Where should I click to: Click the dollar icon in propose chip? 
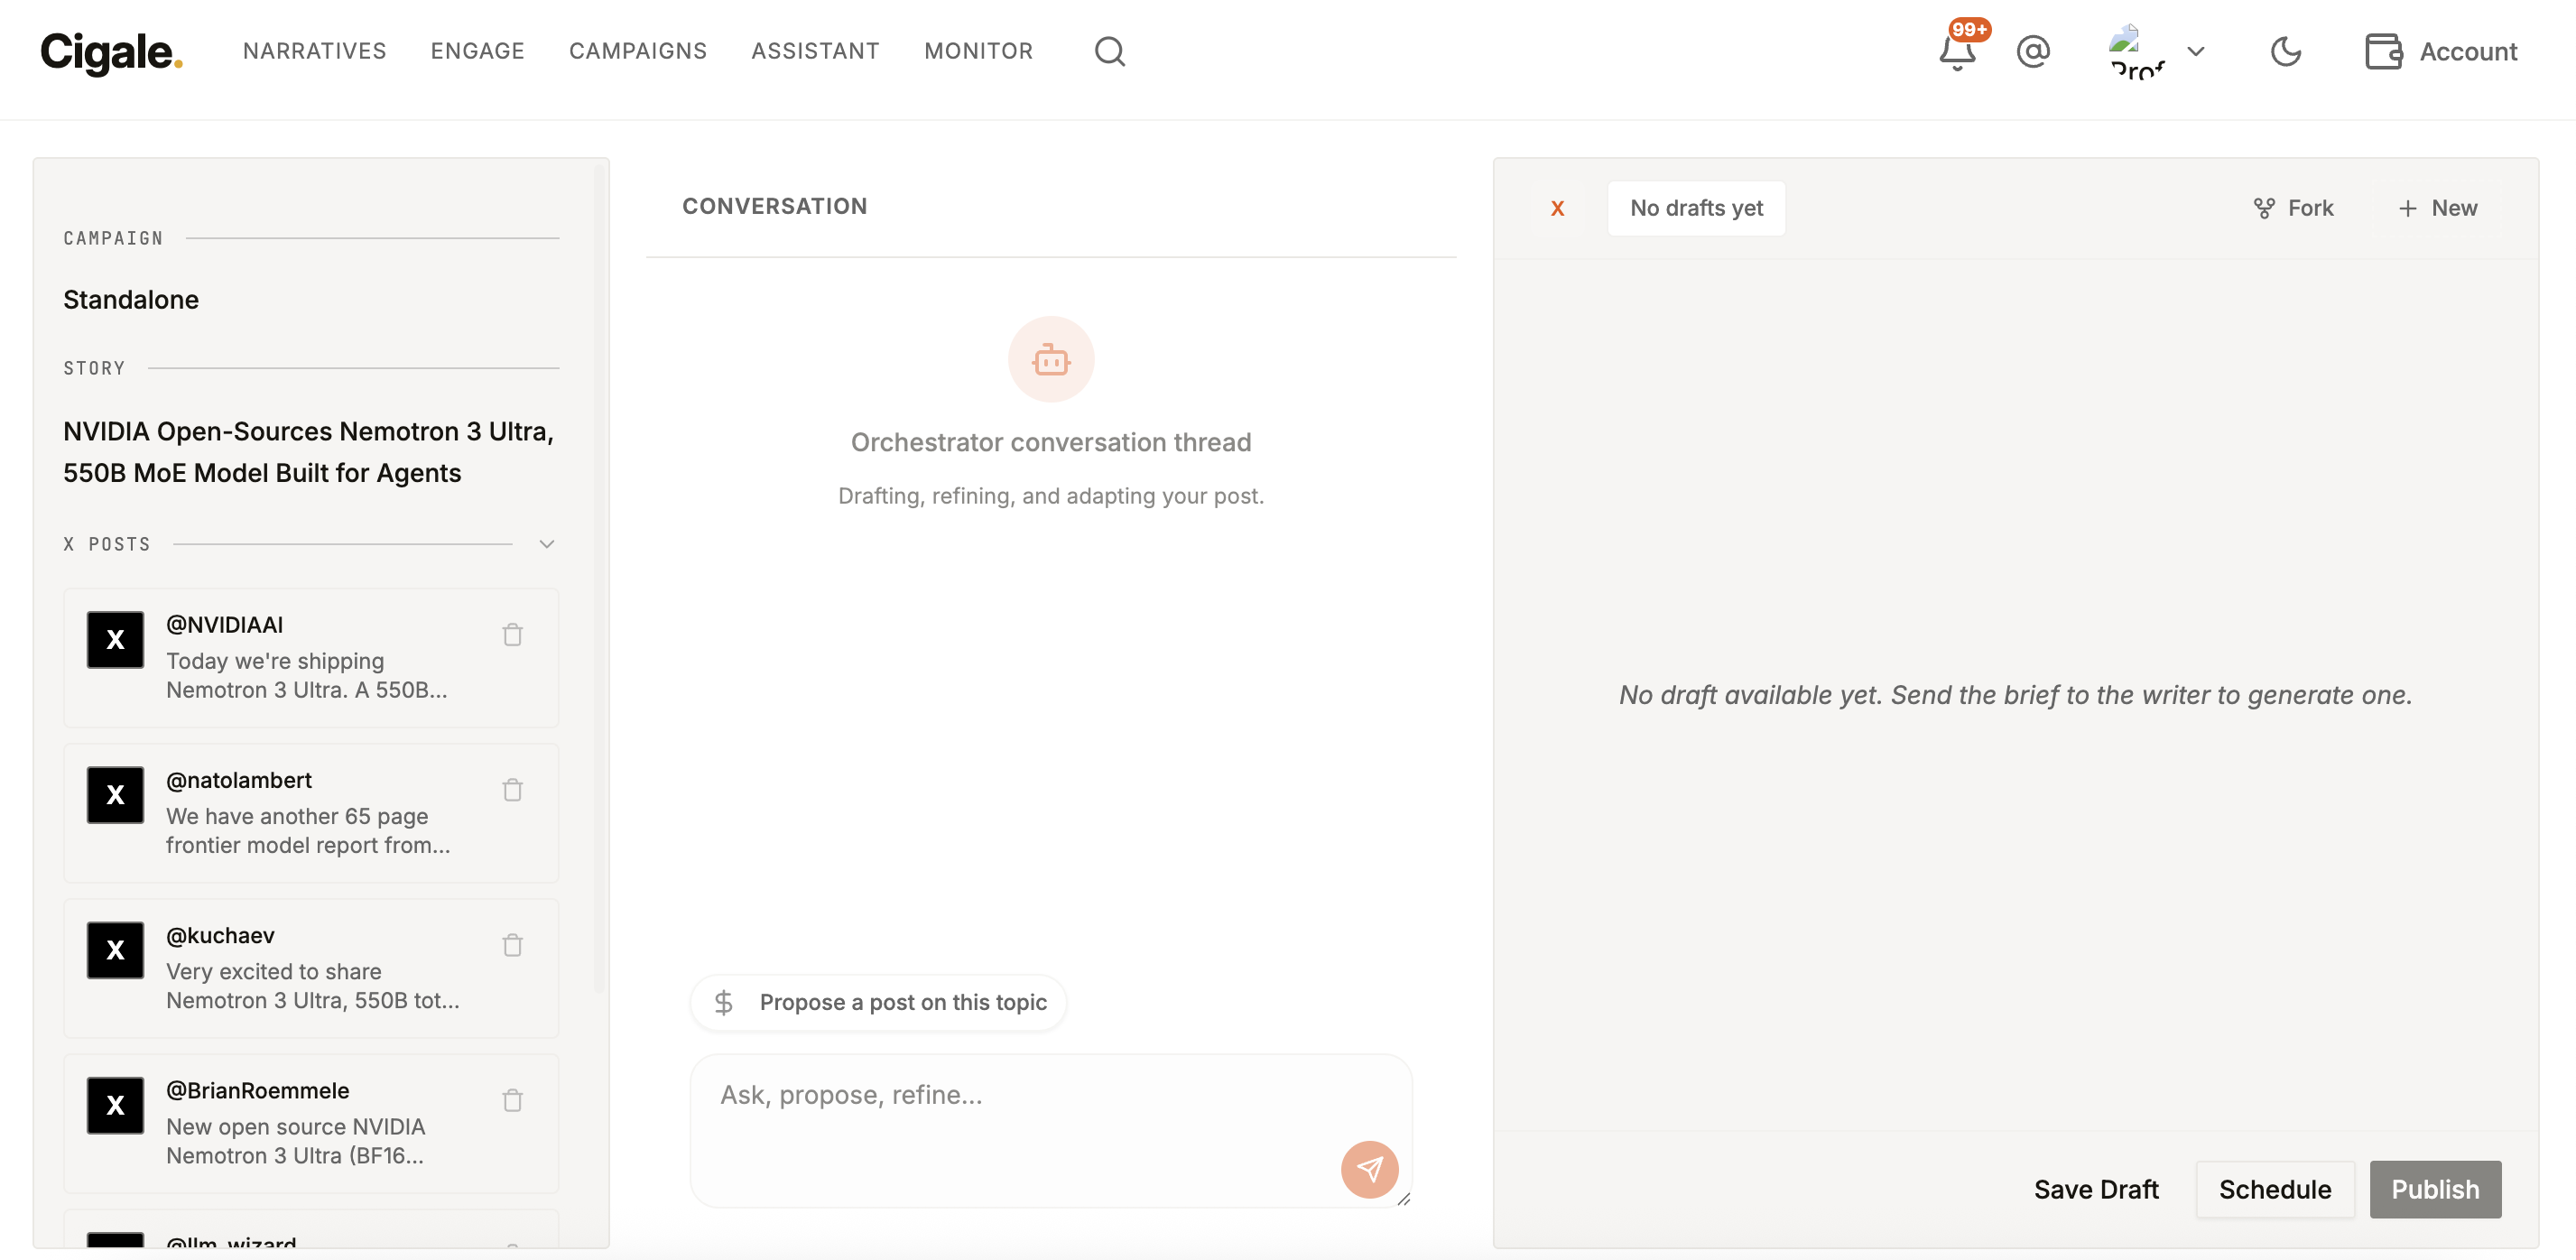click(723, 1002)
